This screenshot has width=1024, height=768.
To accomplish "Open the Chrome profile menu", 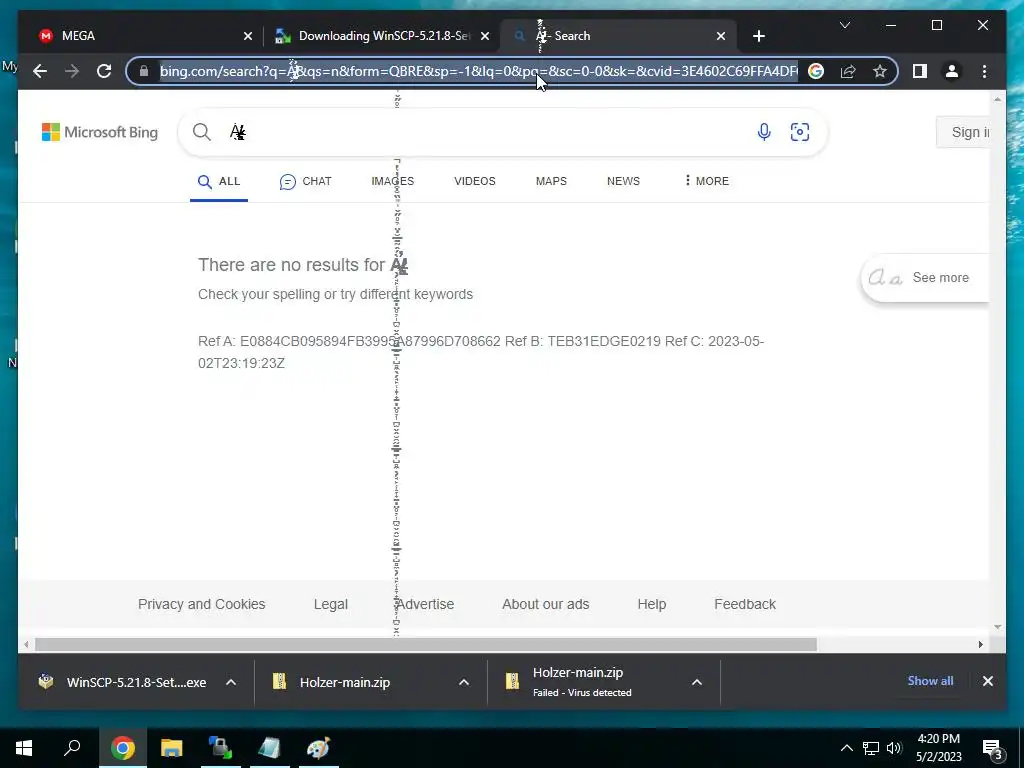I will (x=952, y=71).
